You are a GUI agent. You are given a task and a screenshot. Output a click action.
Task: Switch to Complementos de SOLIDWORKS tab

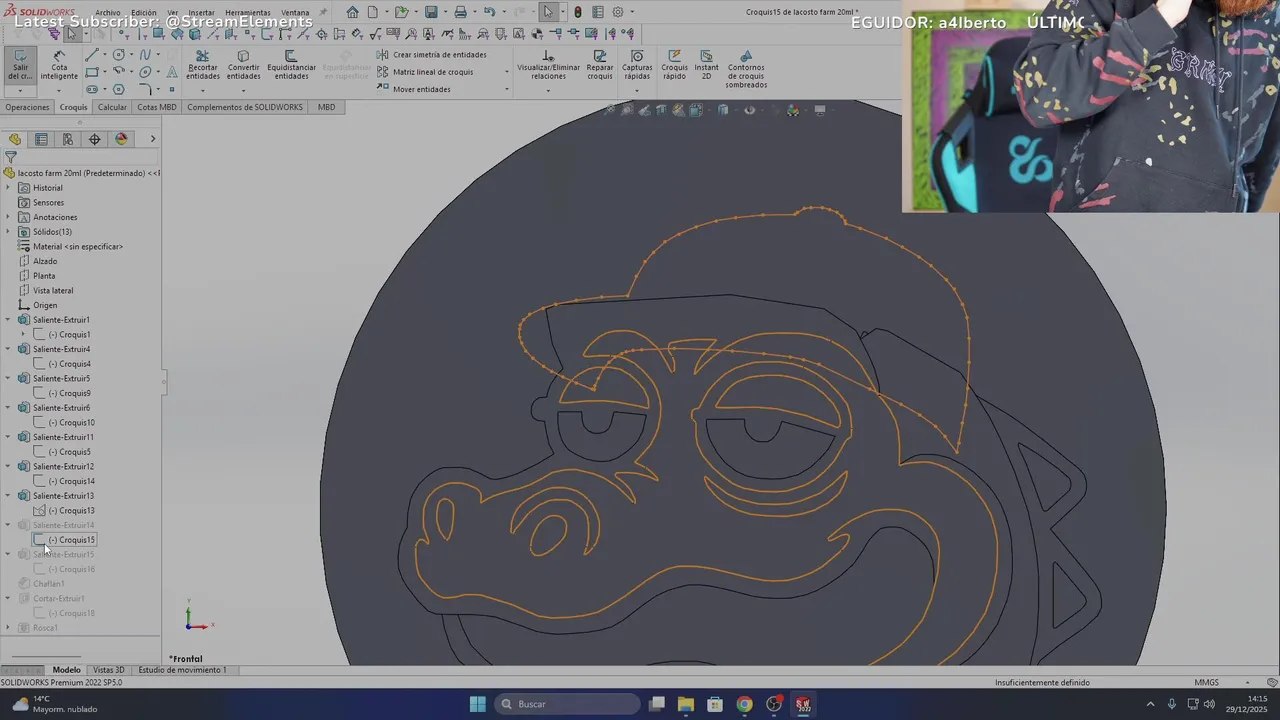point(245,107)
